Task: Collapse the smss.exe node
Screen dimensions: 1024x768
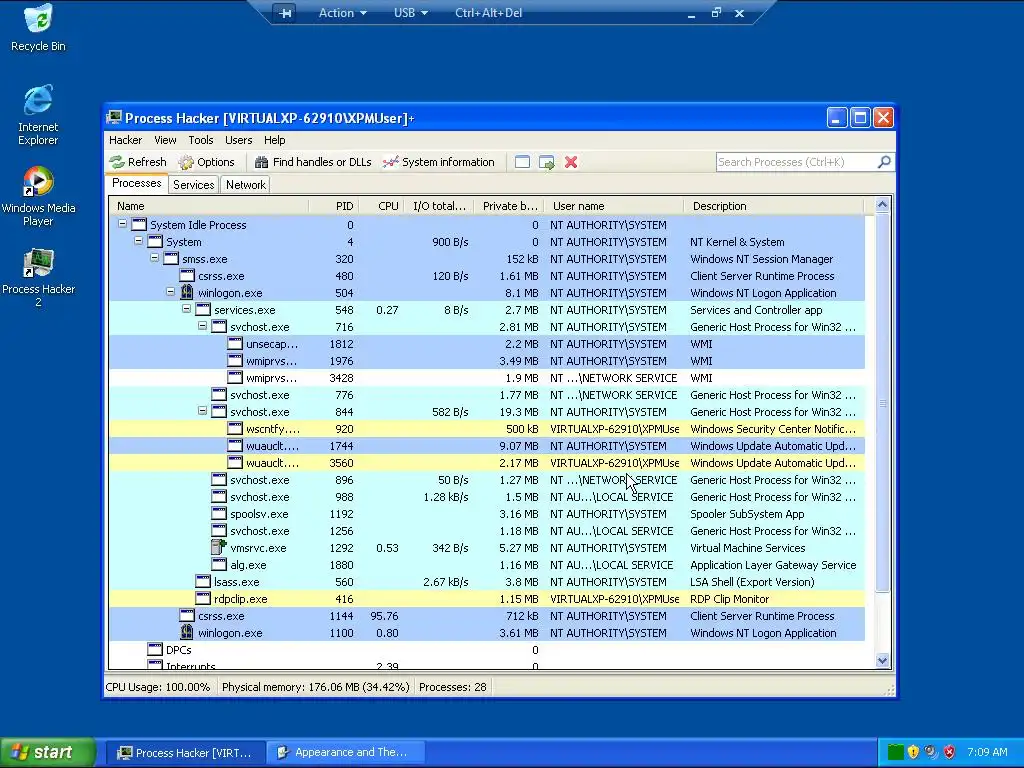Action: [x=154, y=257]
